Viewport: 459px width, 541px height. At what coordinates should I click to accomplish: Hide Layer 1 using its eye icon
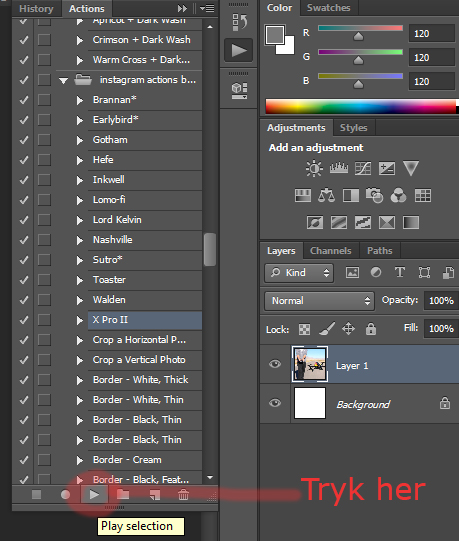point(275,364)
